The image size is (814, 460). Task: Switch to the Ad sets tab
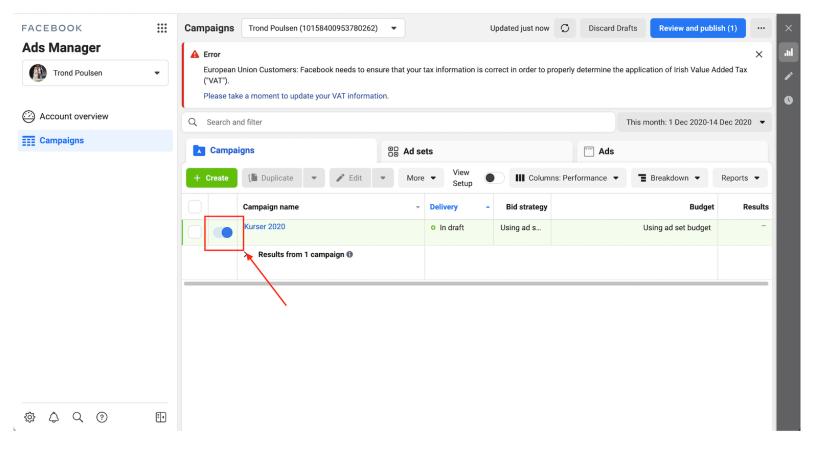pos(477,151)
